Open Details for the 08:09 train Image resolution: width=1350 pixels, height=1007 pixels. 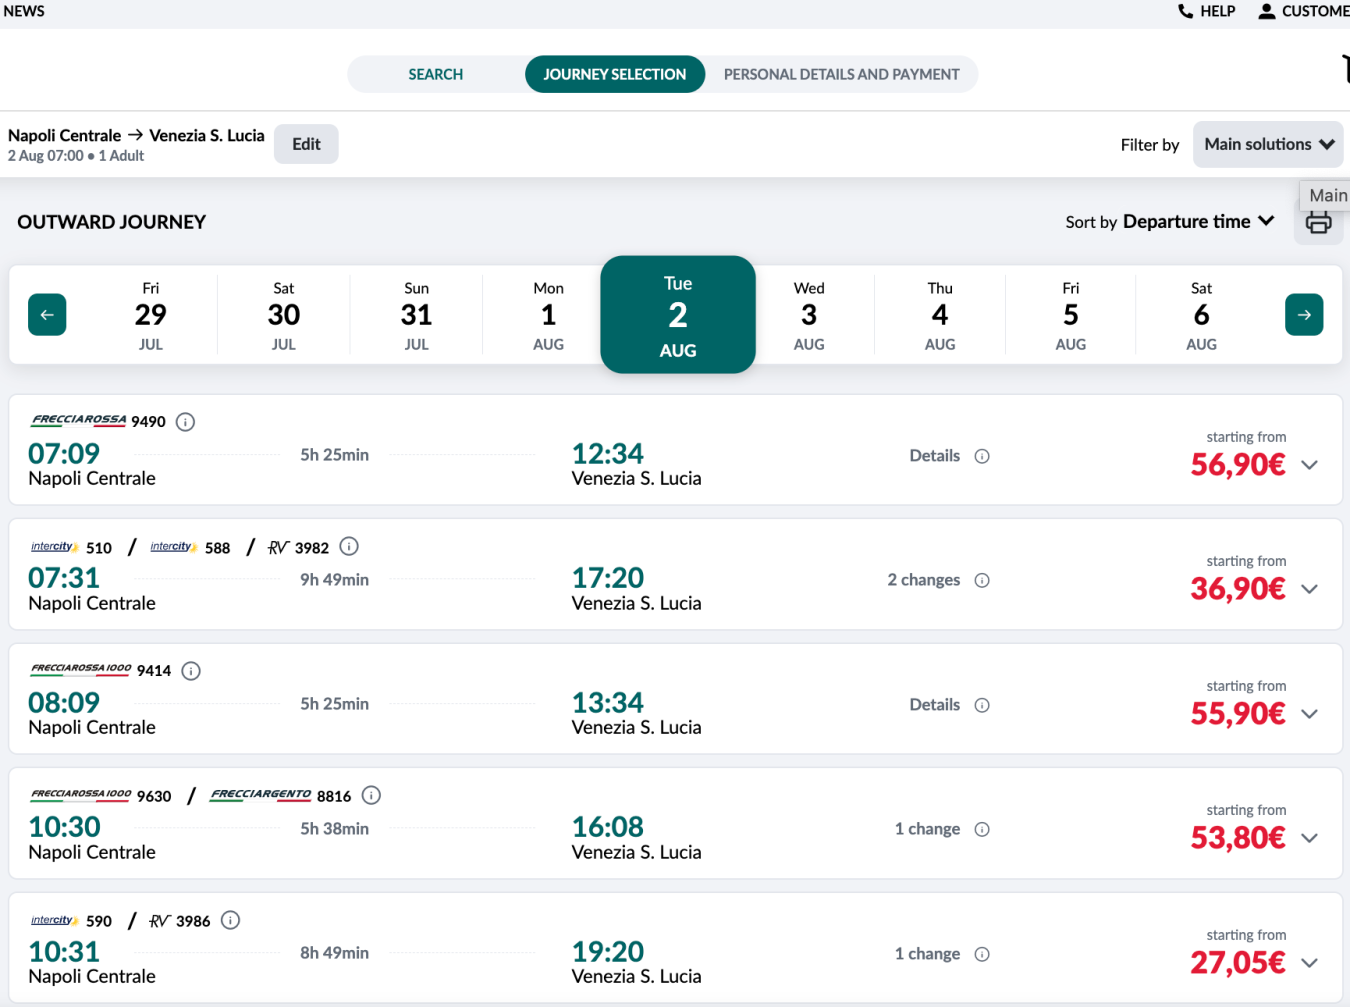coord(935,705)
